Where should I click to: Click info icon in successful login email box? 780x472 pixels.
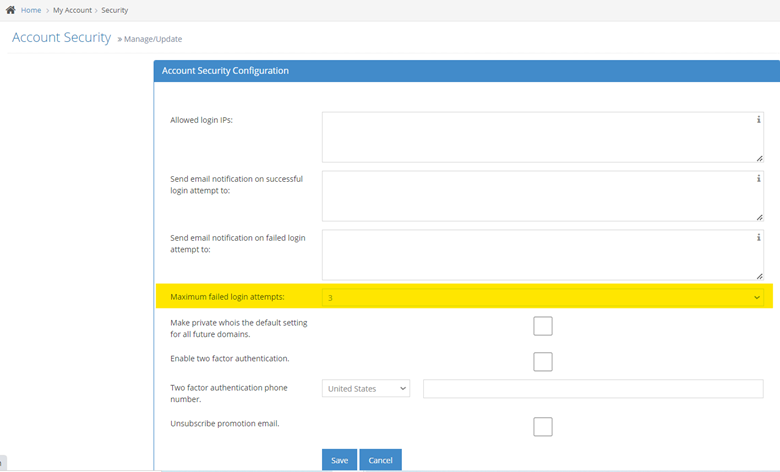(758, 178)
